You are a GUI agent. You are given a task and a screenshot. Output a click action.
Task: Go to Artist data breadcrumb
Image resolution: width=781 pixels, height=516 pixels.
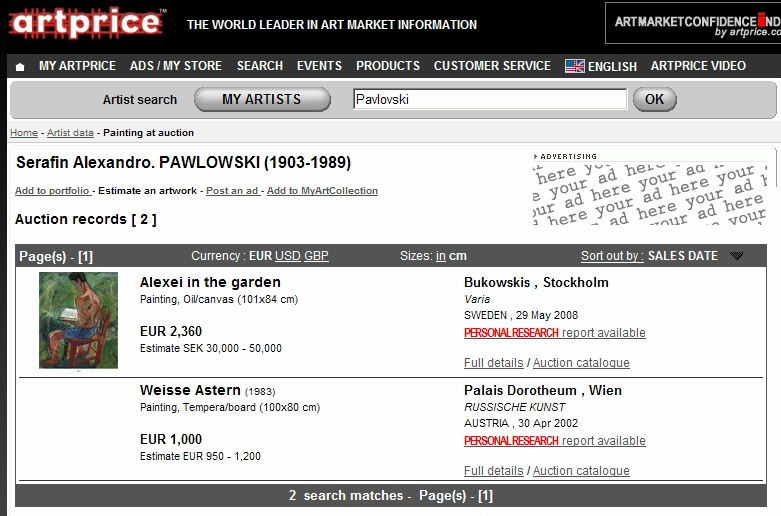tap(70, 133)
